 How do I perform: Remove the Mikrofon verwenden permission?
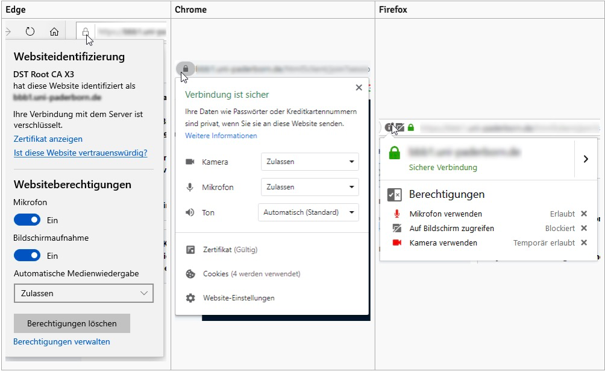(x=584, y=214)
